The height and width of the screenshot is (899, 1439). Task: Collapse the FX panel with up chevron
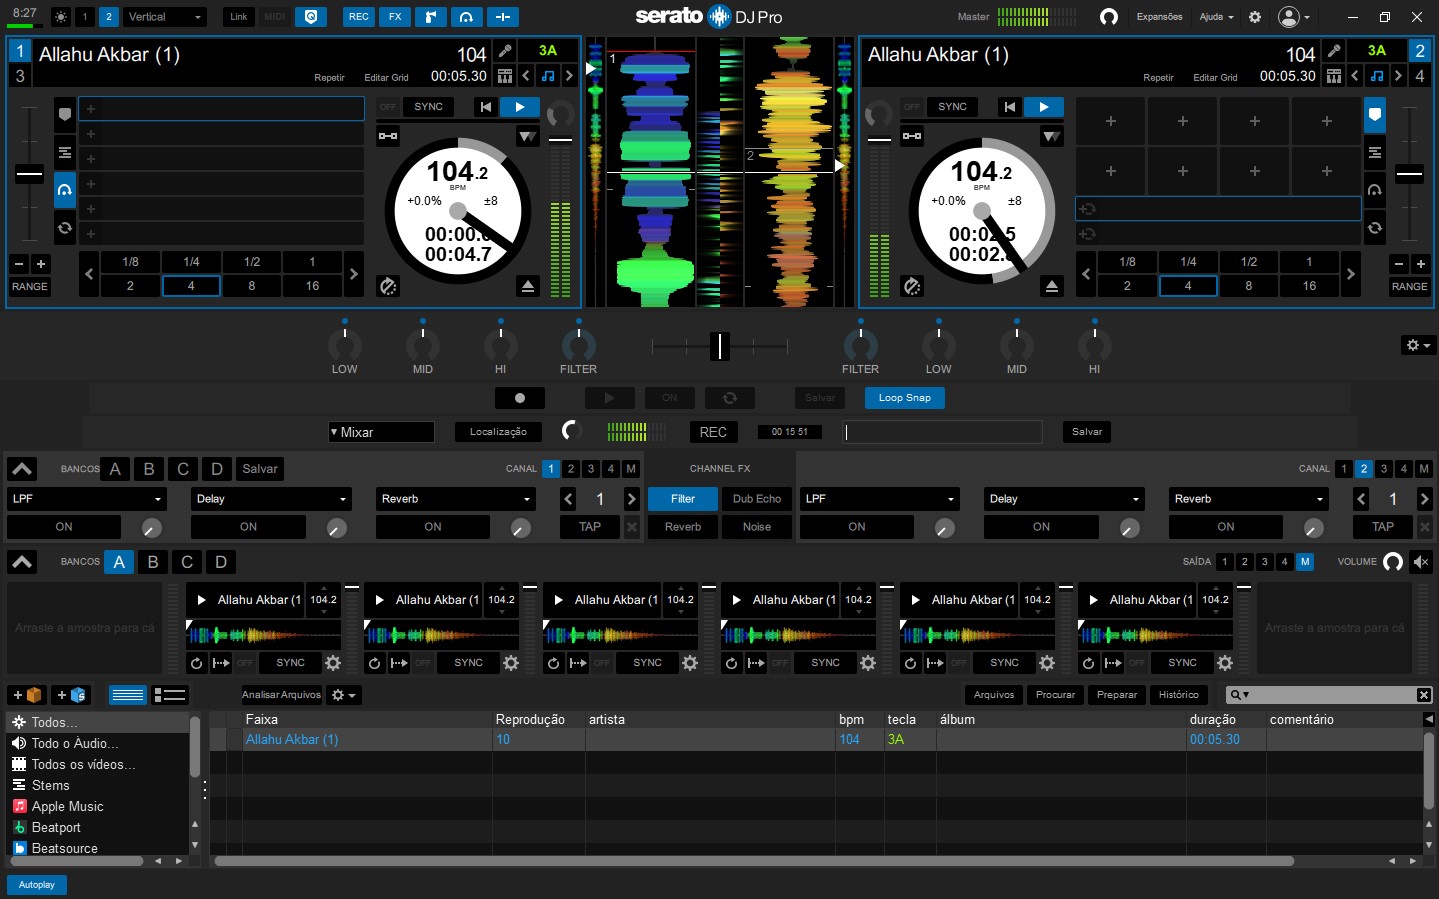(22, 469)
